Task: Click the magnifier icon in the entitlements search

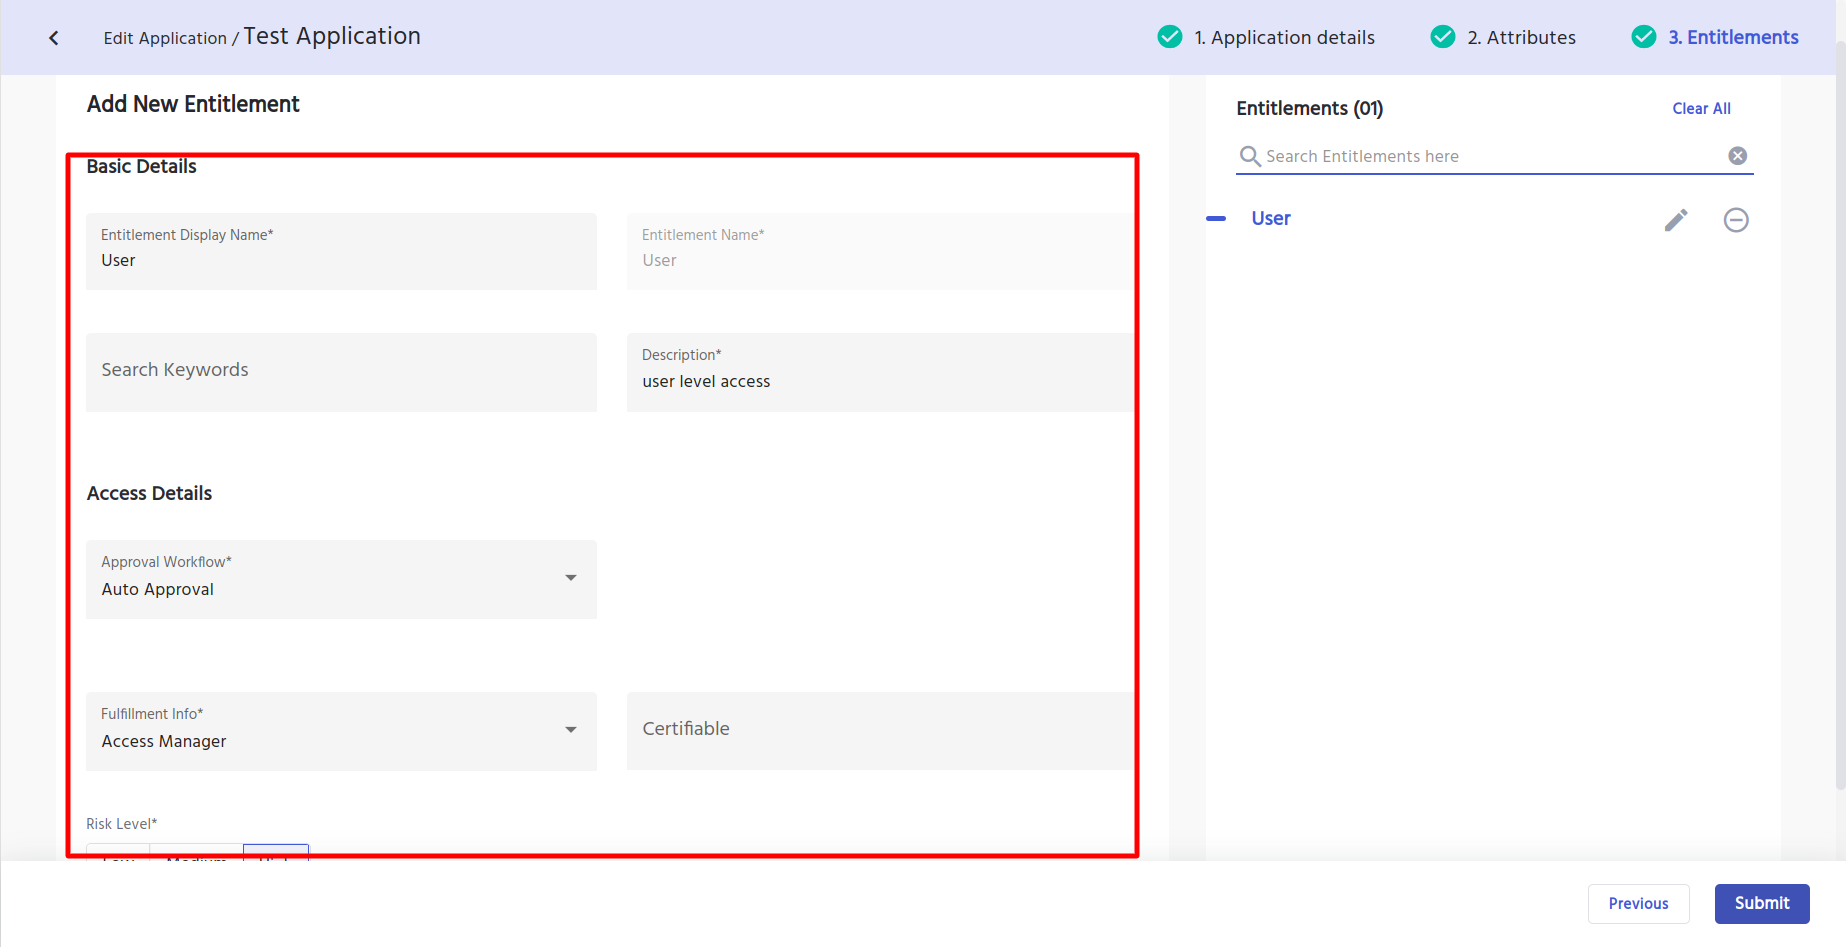Action: pos(1249,156)
